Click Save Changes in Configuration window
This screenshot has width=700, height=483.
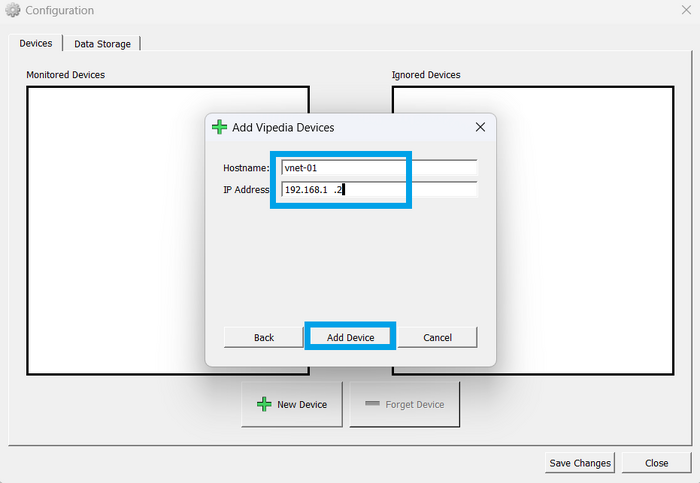[580, 463]
